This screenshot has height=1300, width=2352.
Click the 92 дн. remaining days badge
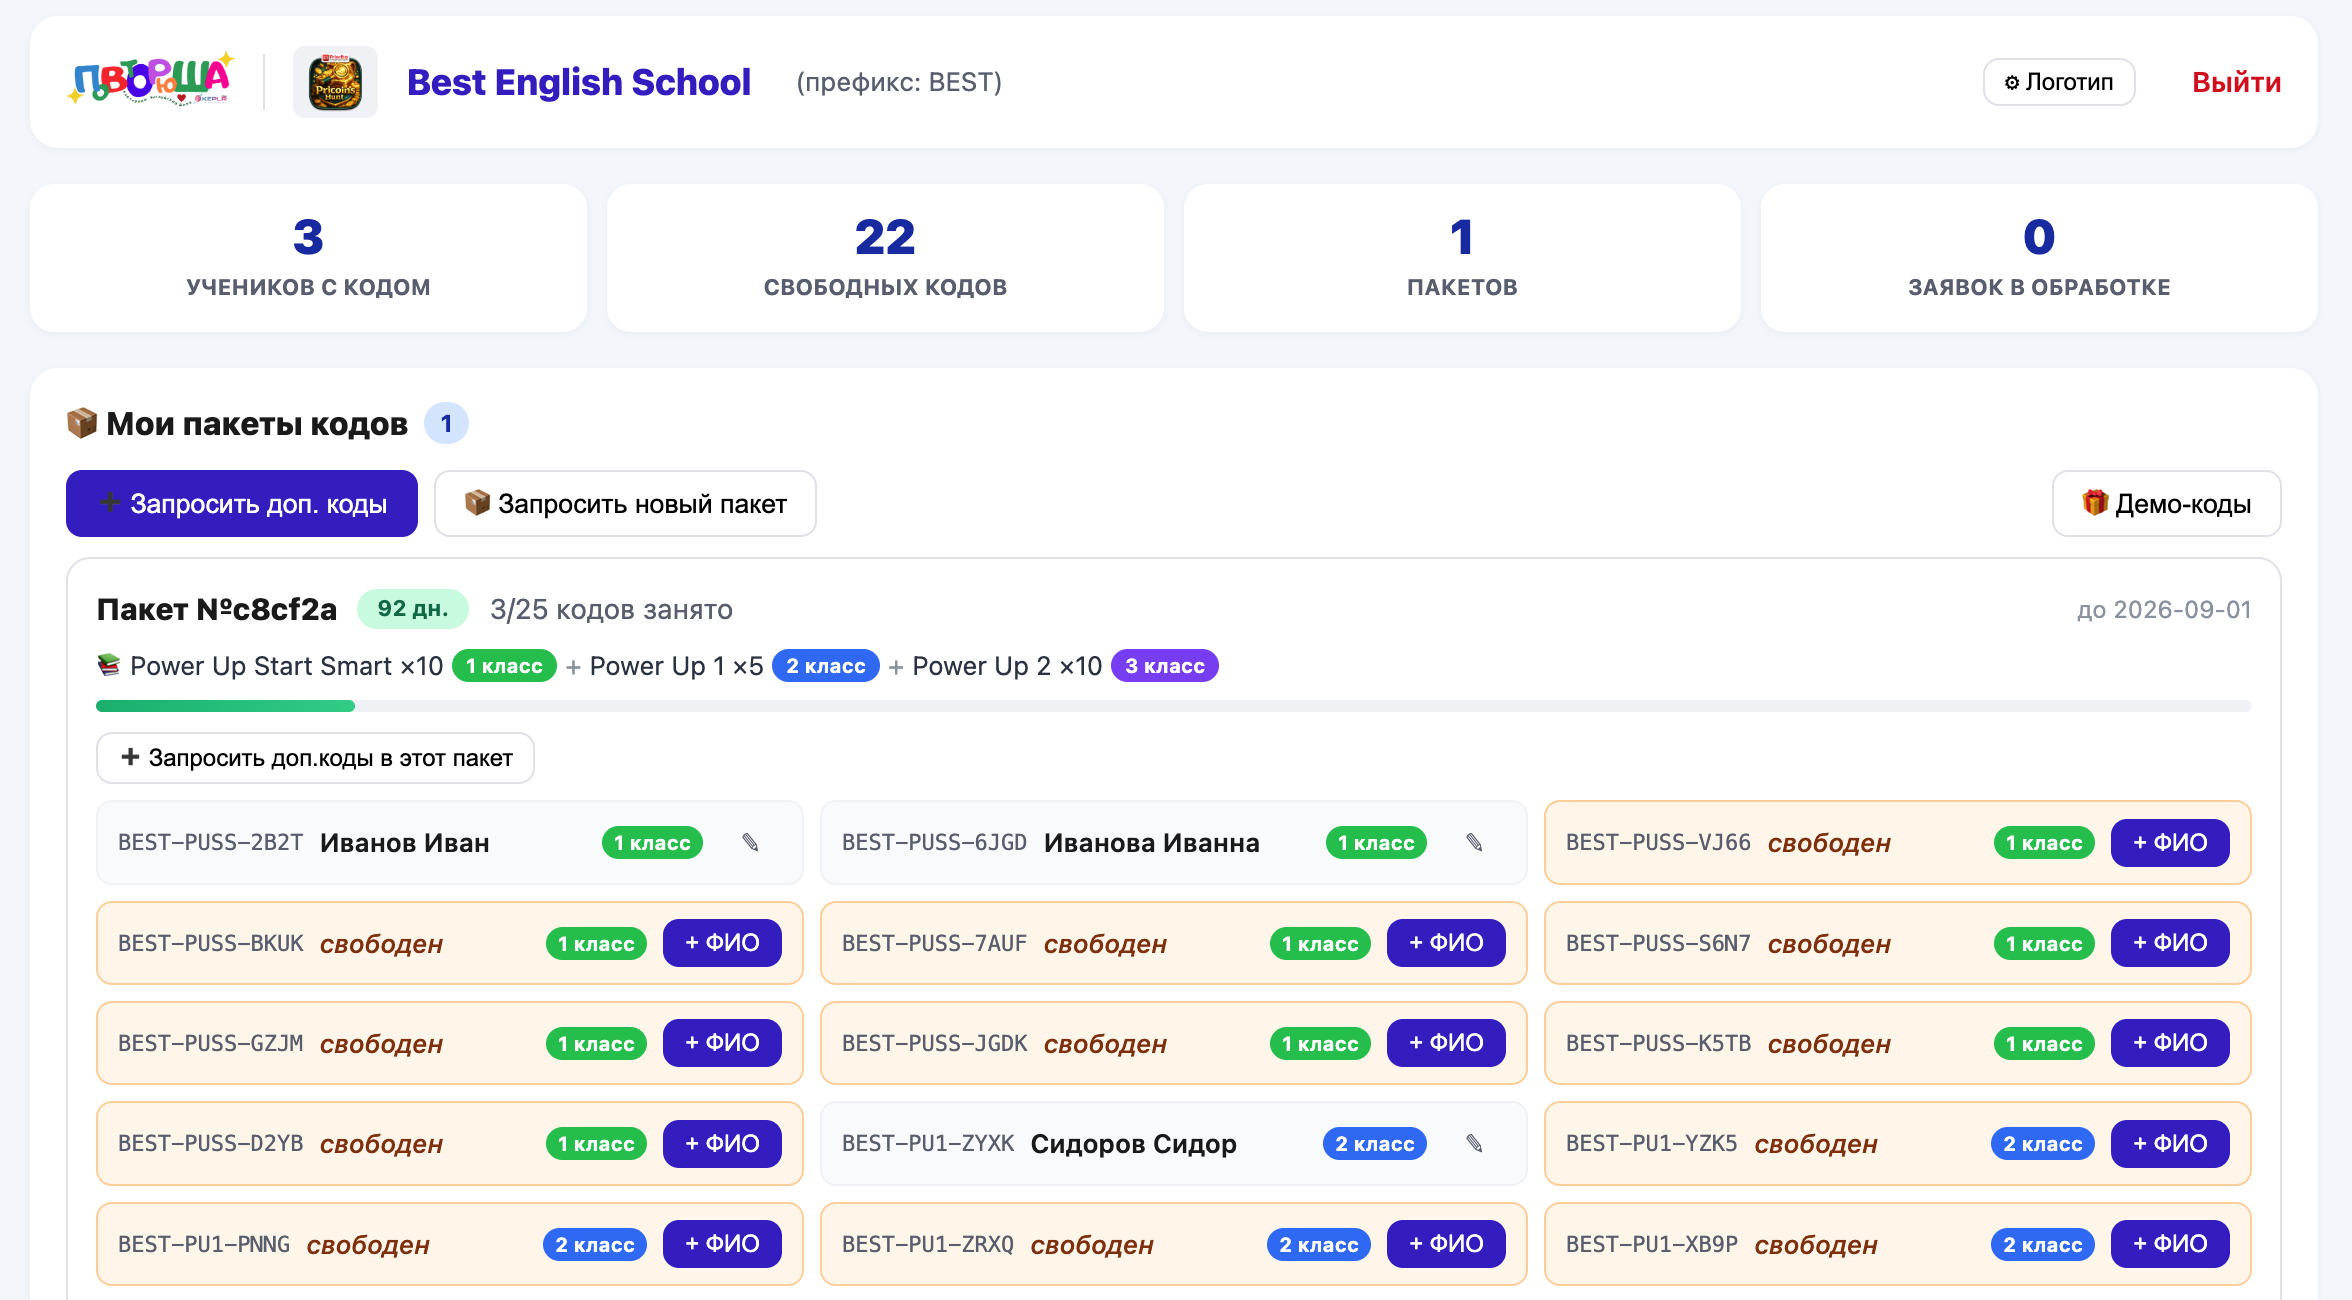coord(413,609)
